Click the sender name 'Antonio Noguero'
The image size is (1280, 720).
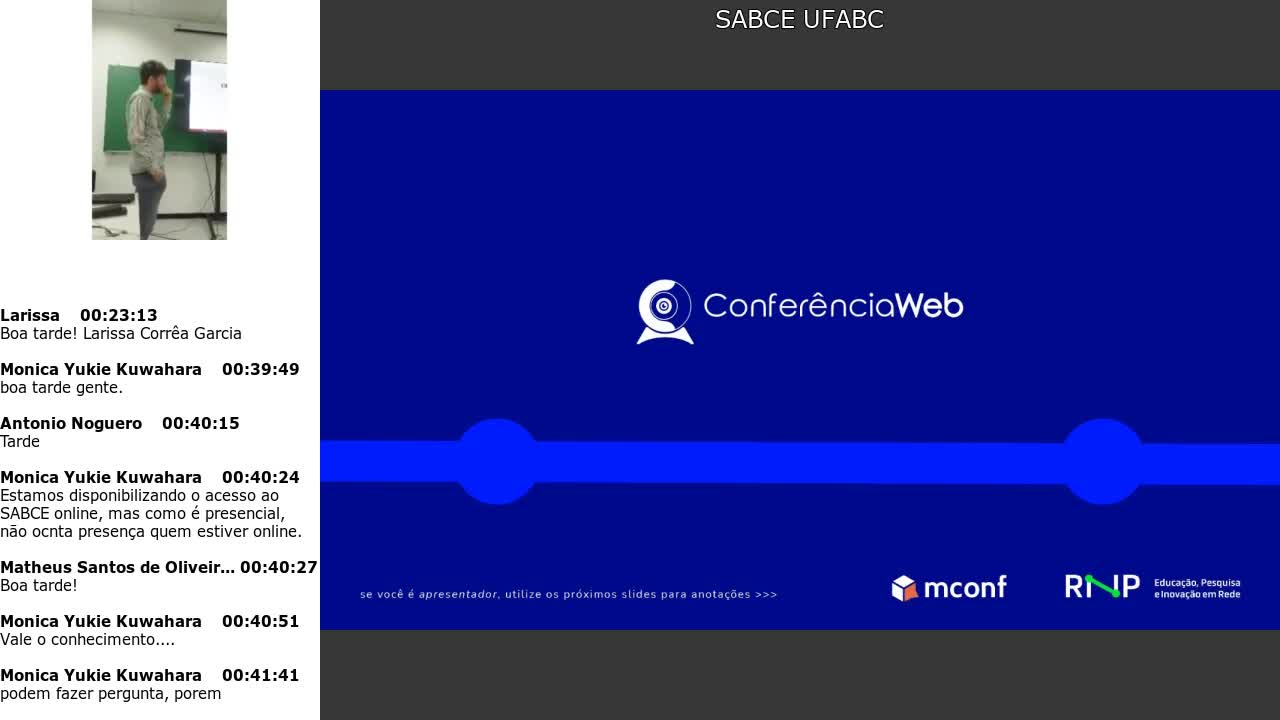(71, 424)
